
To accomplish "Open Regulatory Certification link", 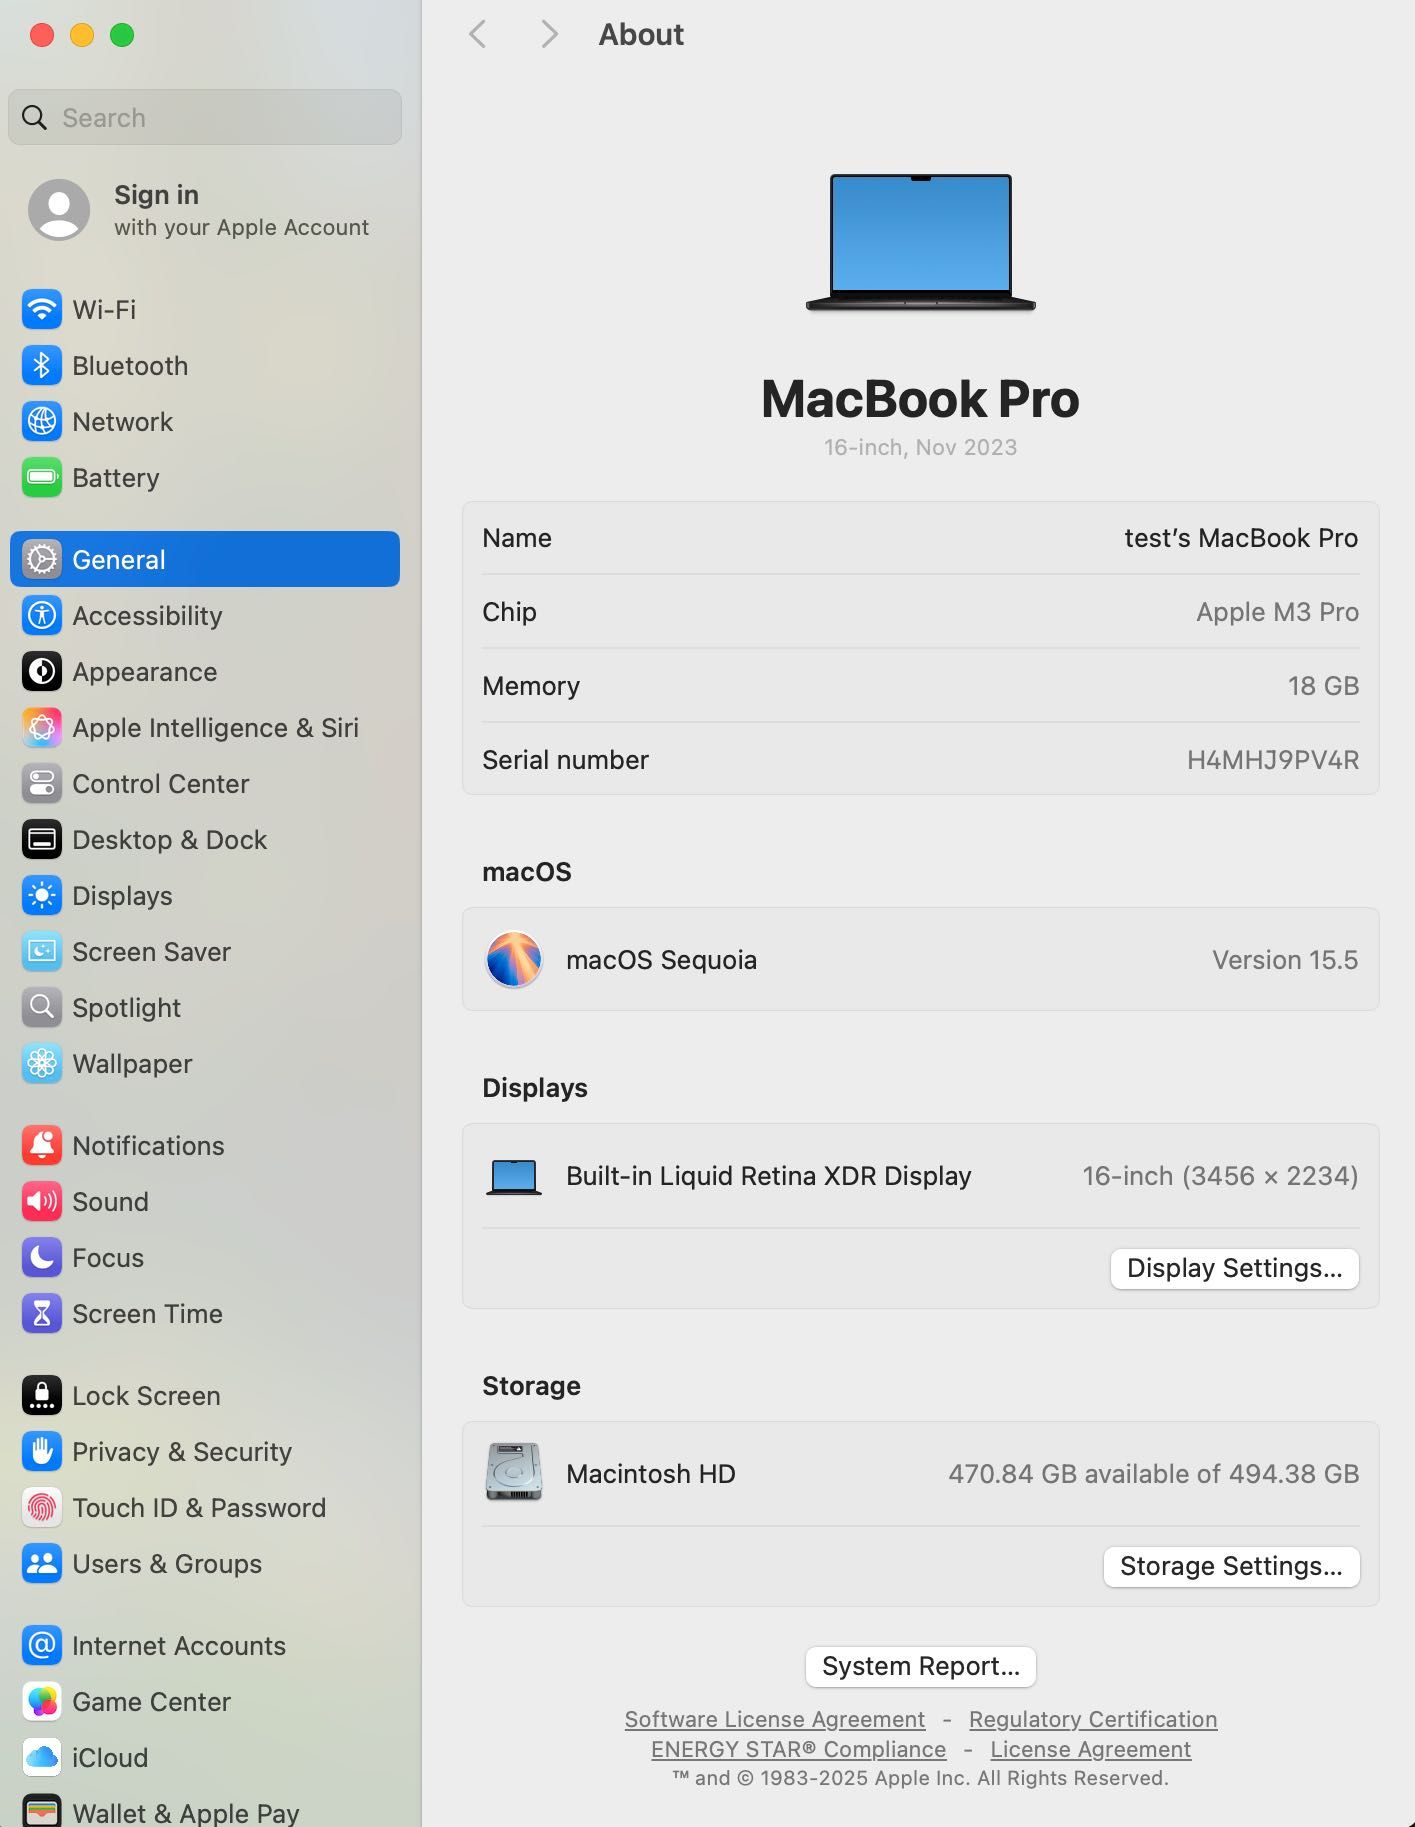I will pyautogui.click(x=1093, y=1719).
